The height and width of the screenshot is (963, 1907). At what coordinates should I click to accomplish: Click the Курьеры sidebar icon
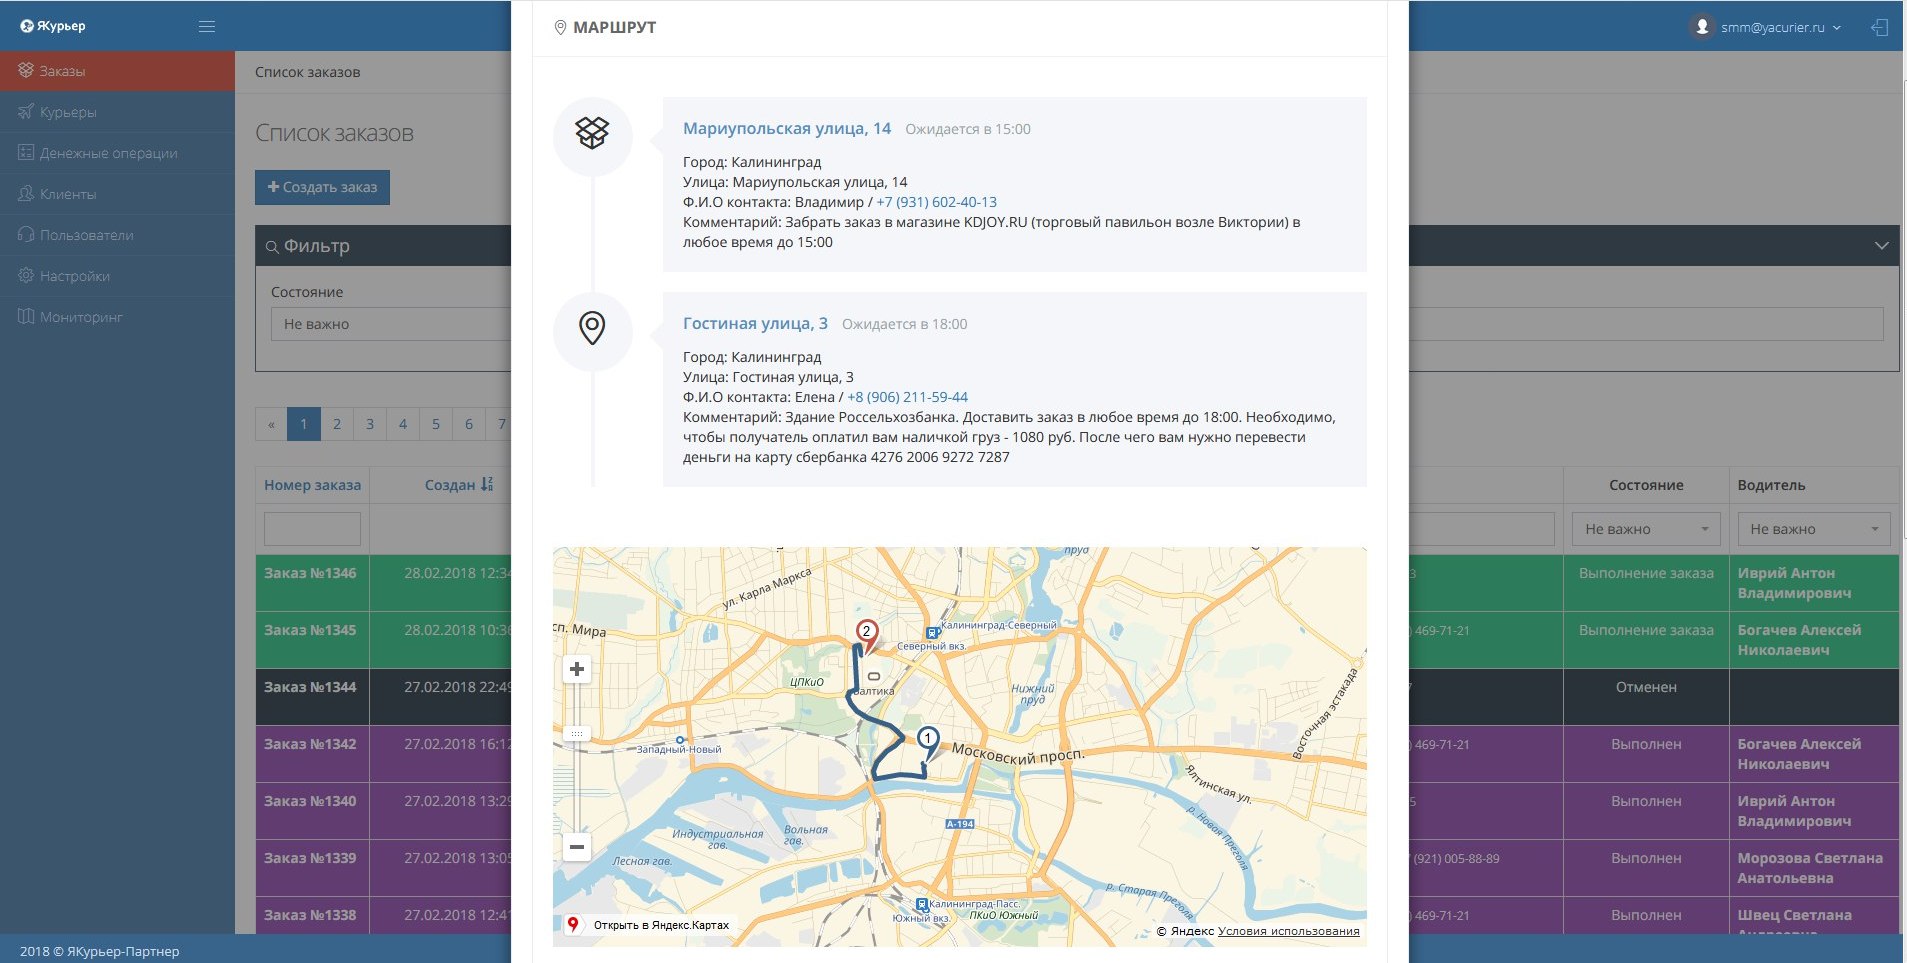(26, 112)
